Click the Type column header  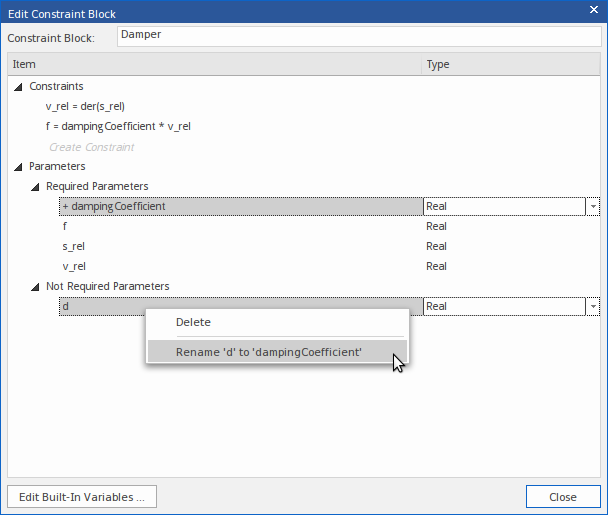pos(438,64)
